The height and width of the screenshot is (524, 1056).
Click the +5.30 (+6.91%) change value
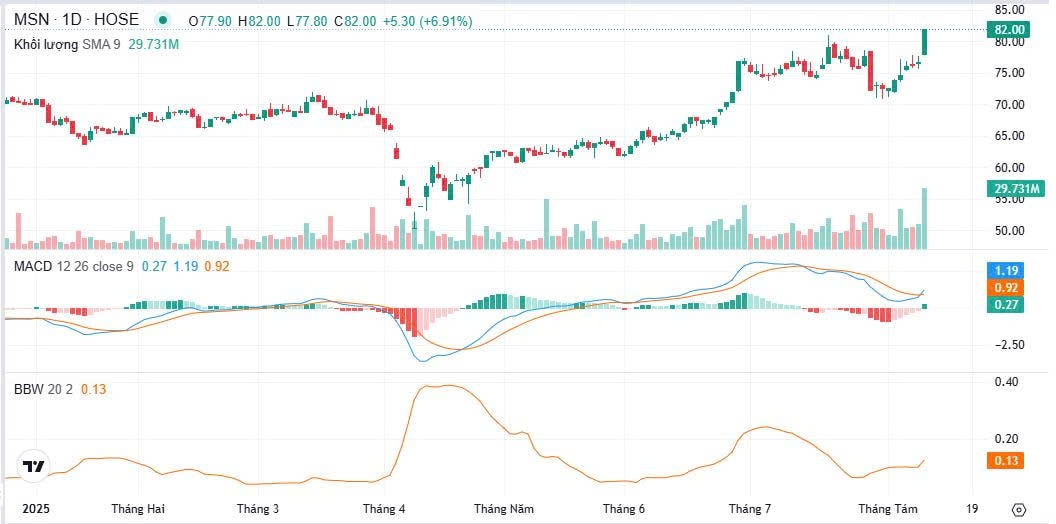click(427, 22)
